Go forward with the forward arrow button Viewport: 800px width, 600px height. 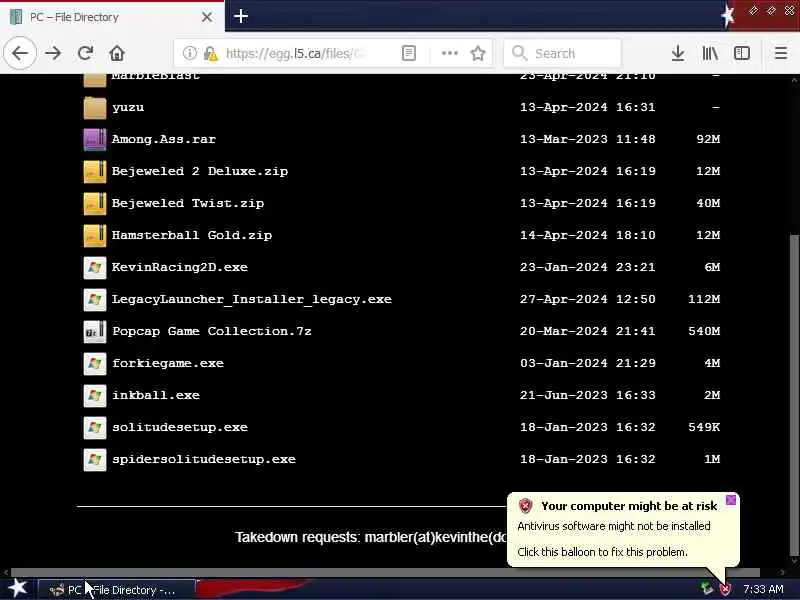[x=53, y=53]
